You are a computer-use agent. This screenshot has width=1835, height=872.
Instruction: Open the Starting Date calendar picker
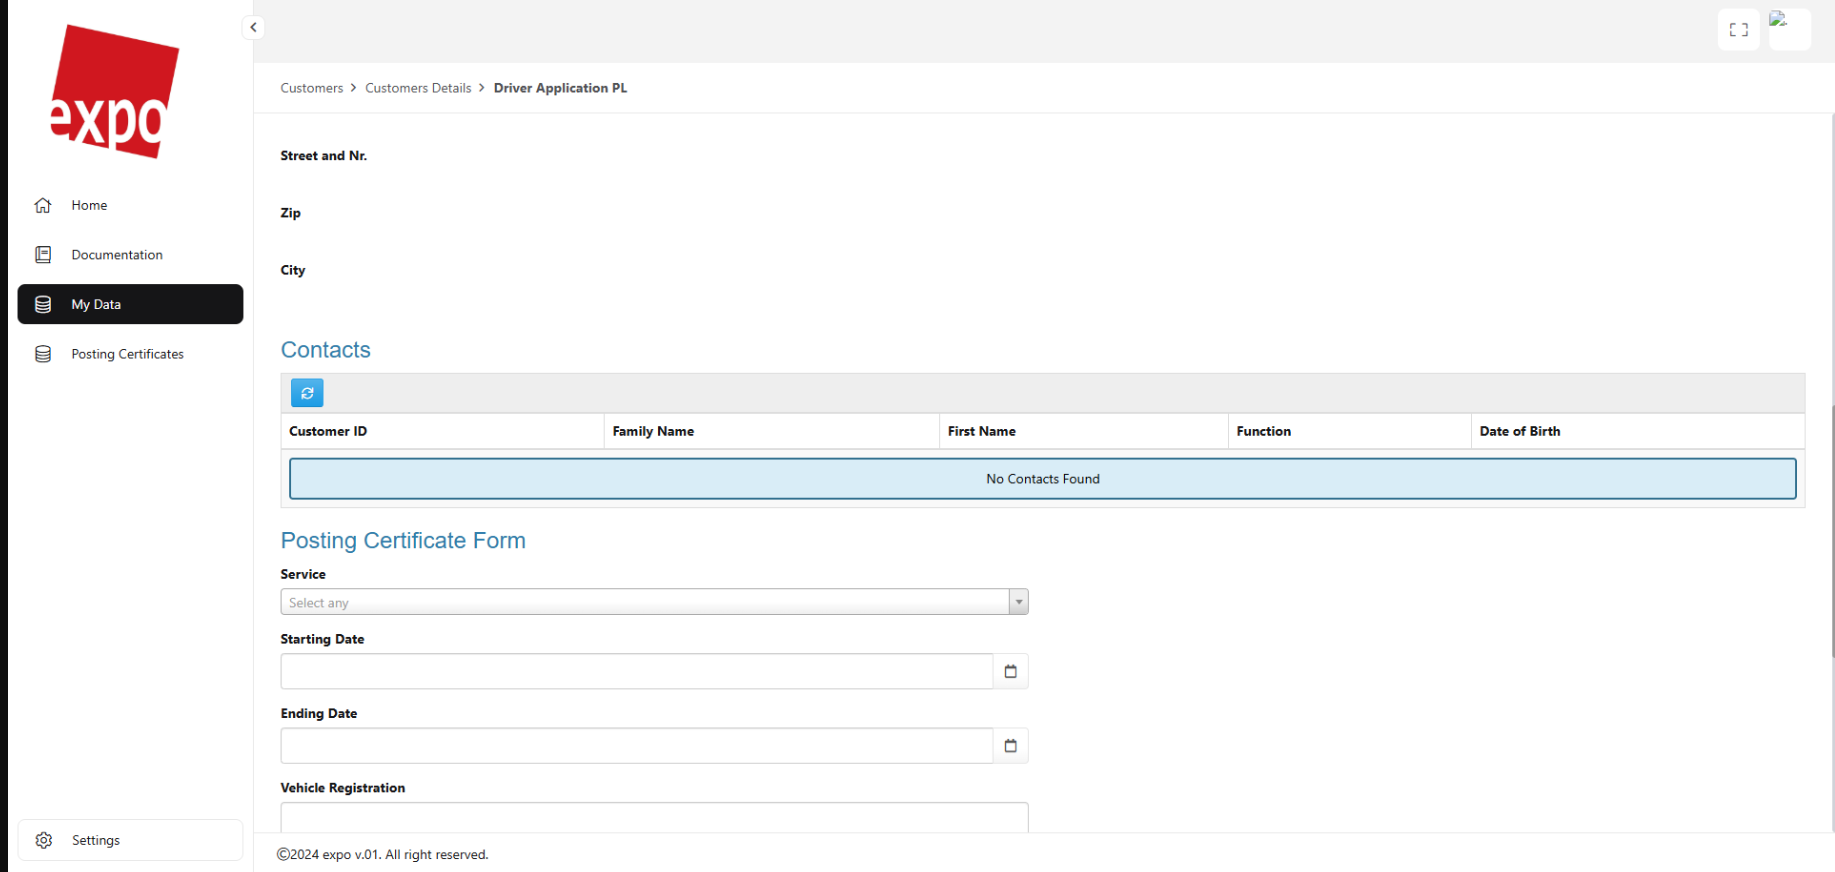tap(1010, 672)
